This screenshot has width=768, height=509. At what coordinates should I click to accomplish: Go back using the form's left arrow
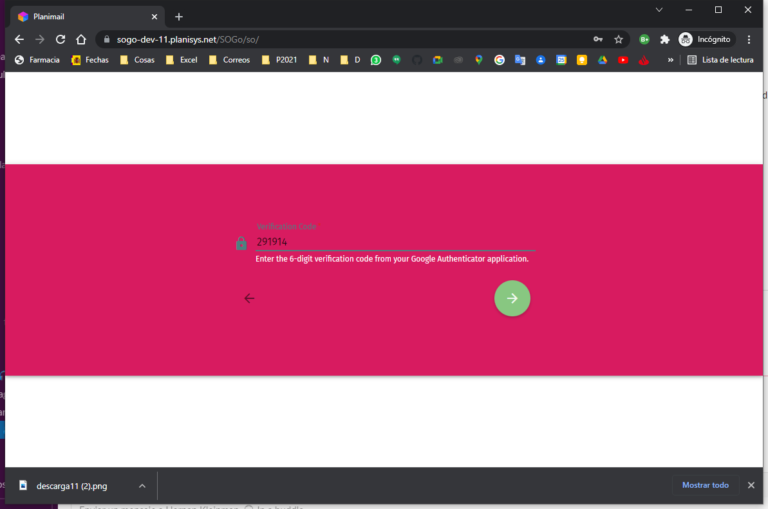pyautogui.click(x=249, y=298)
